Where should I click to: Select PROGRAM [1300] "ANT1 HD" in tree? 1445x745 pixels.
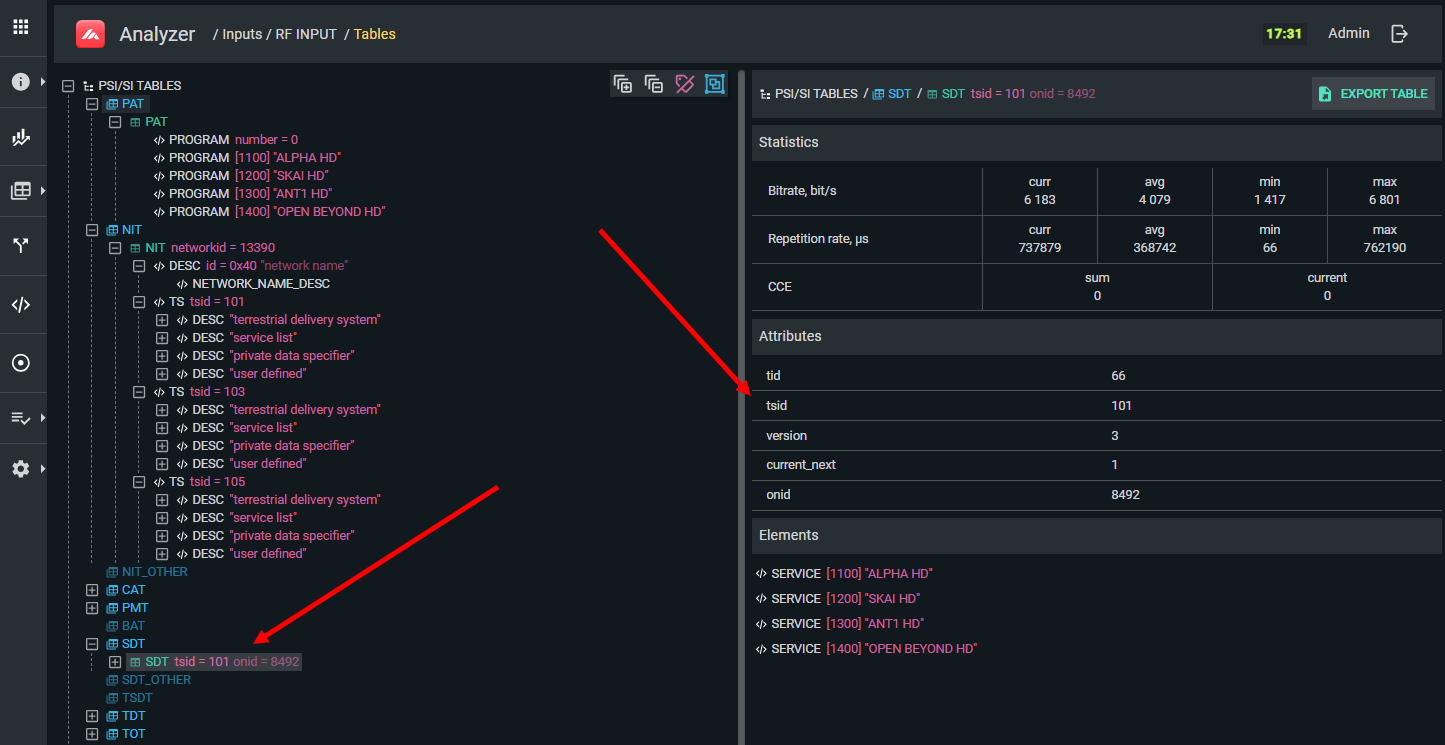[x=250, y=194]
